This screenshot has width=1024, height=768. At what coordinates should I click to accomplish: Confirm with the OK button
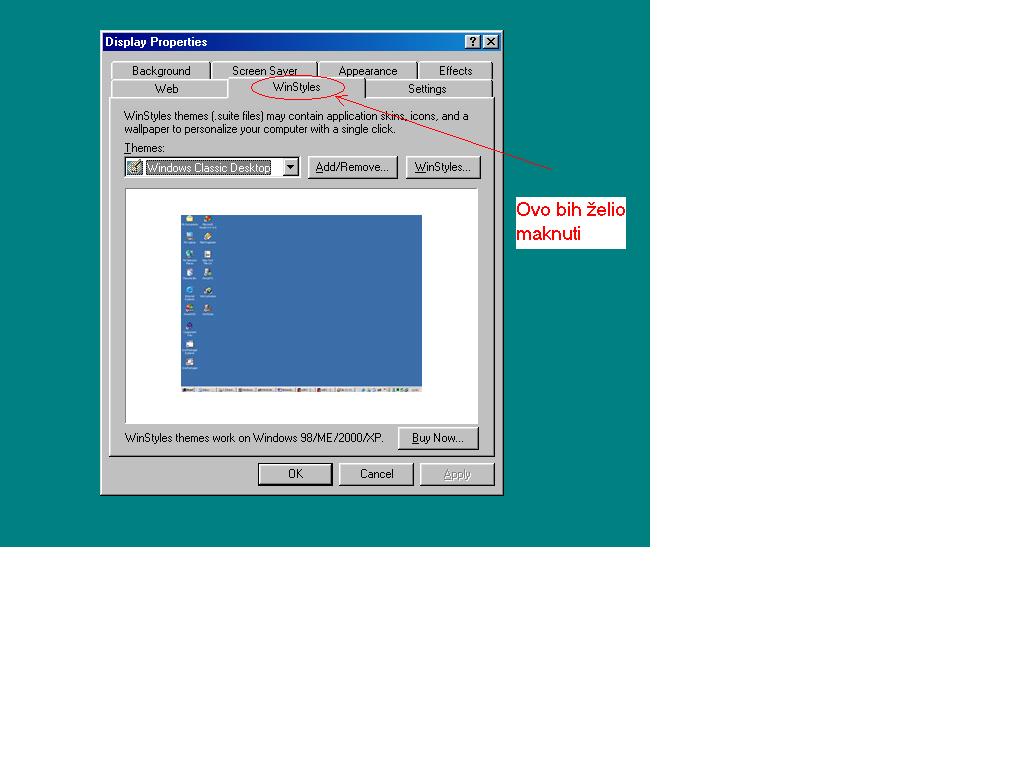pyautogui.click(x=295, y=474)
